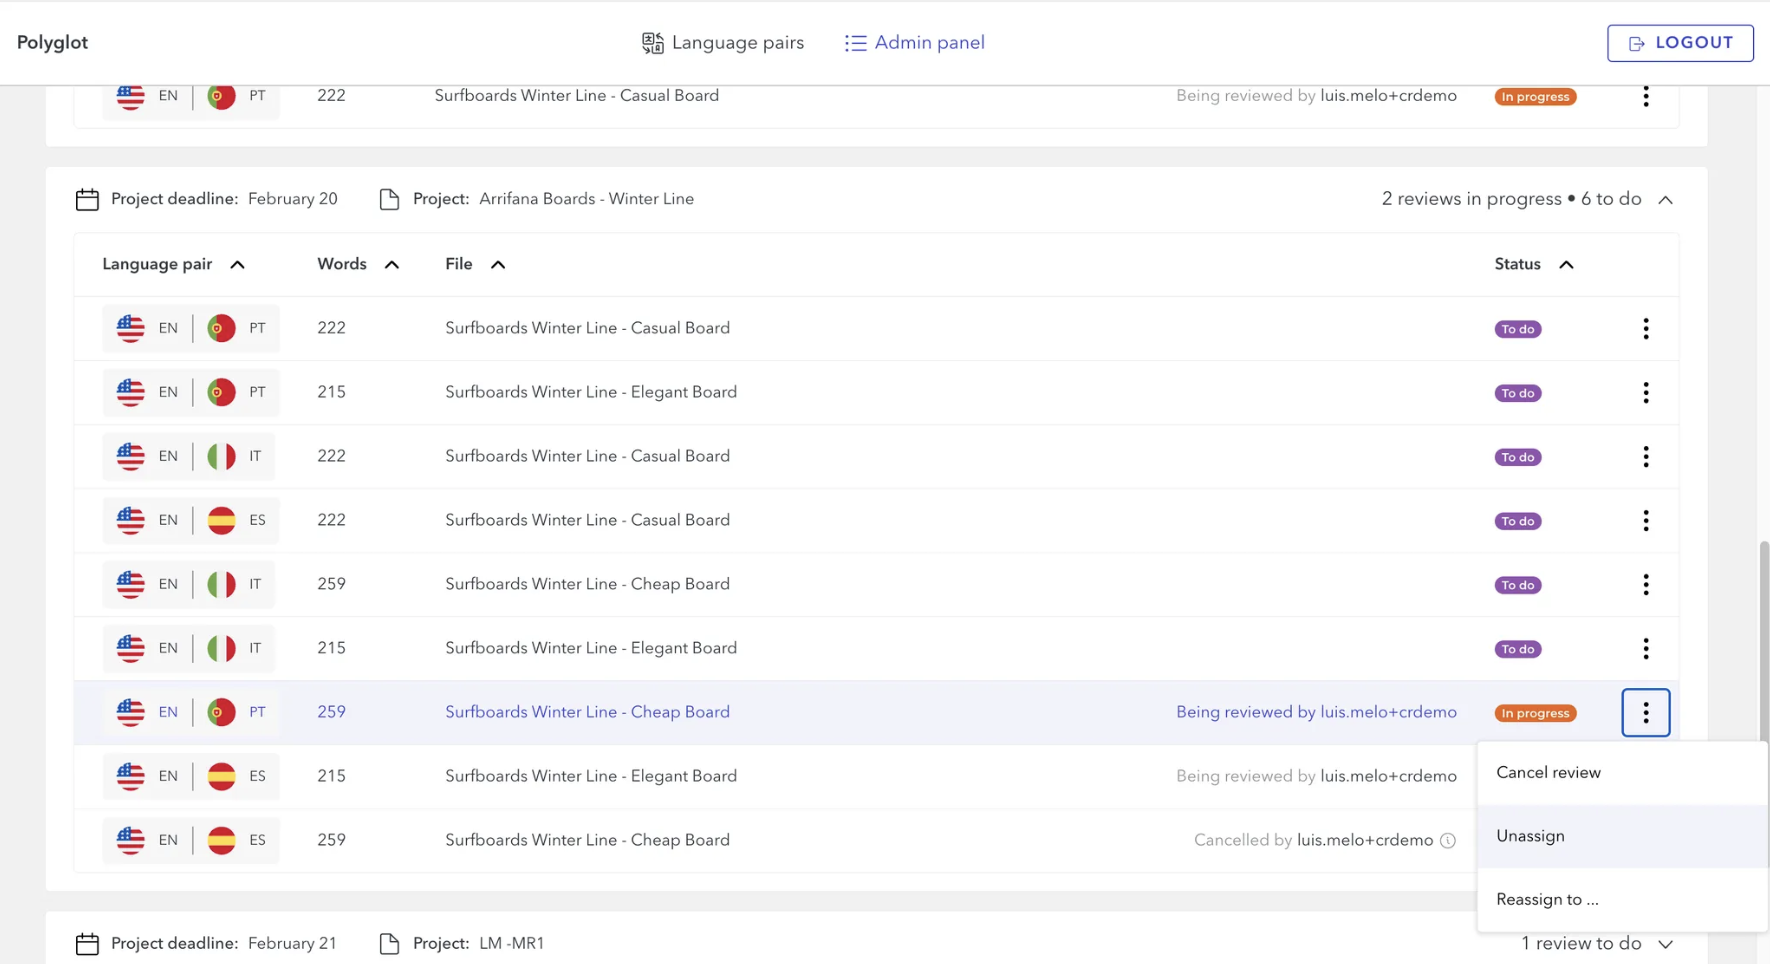Click the Admin panel list icon

tap(855, 43)
